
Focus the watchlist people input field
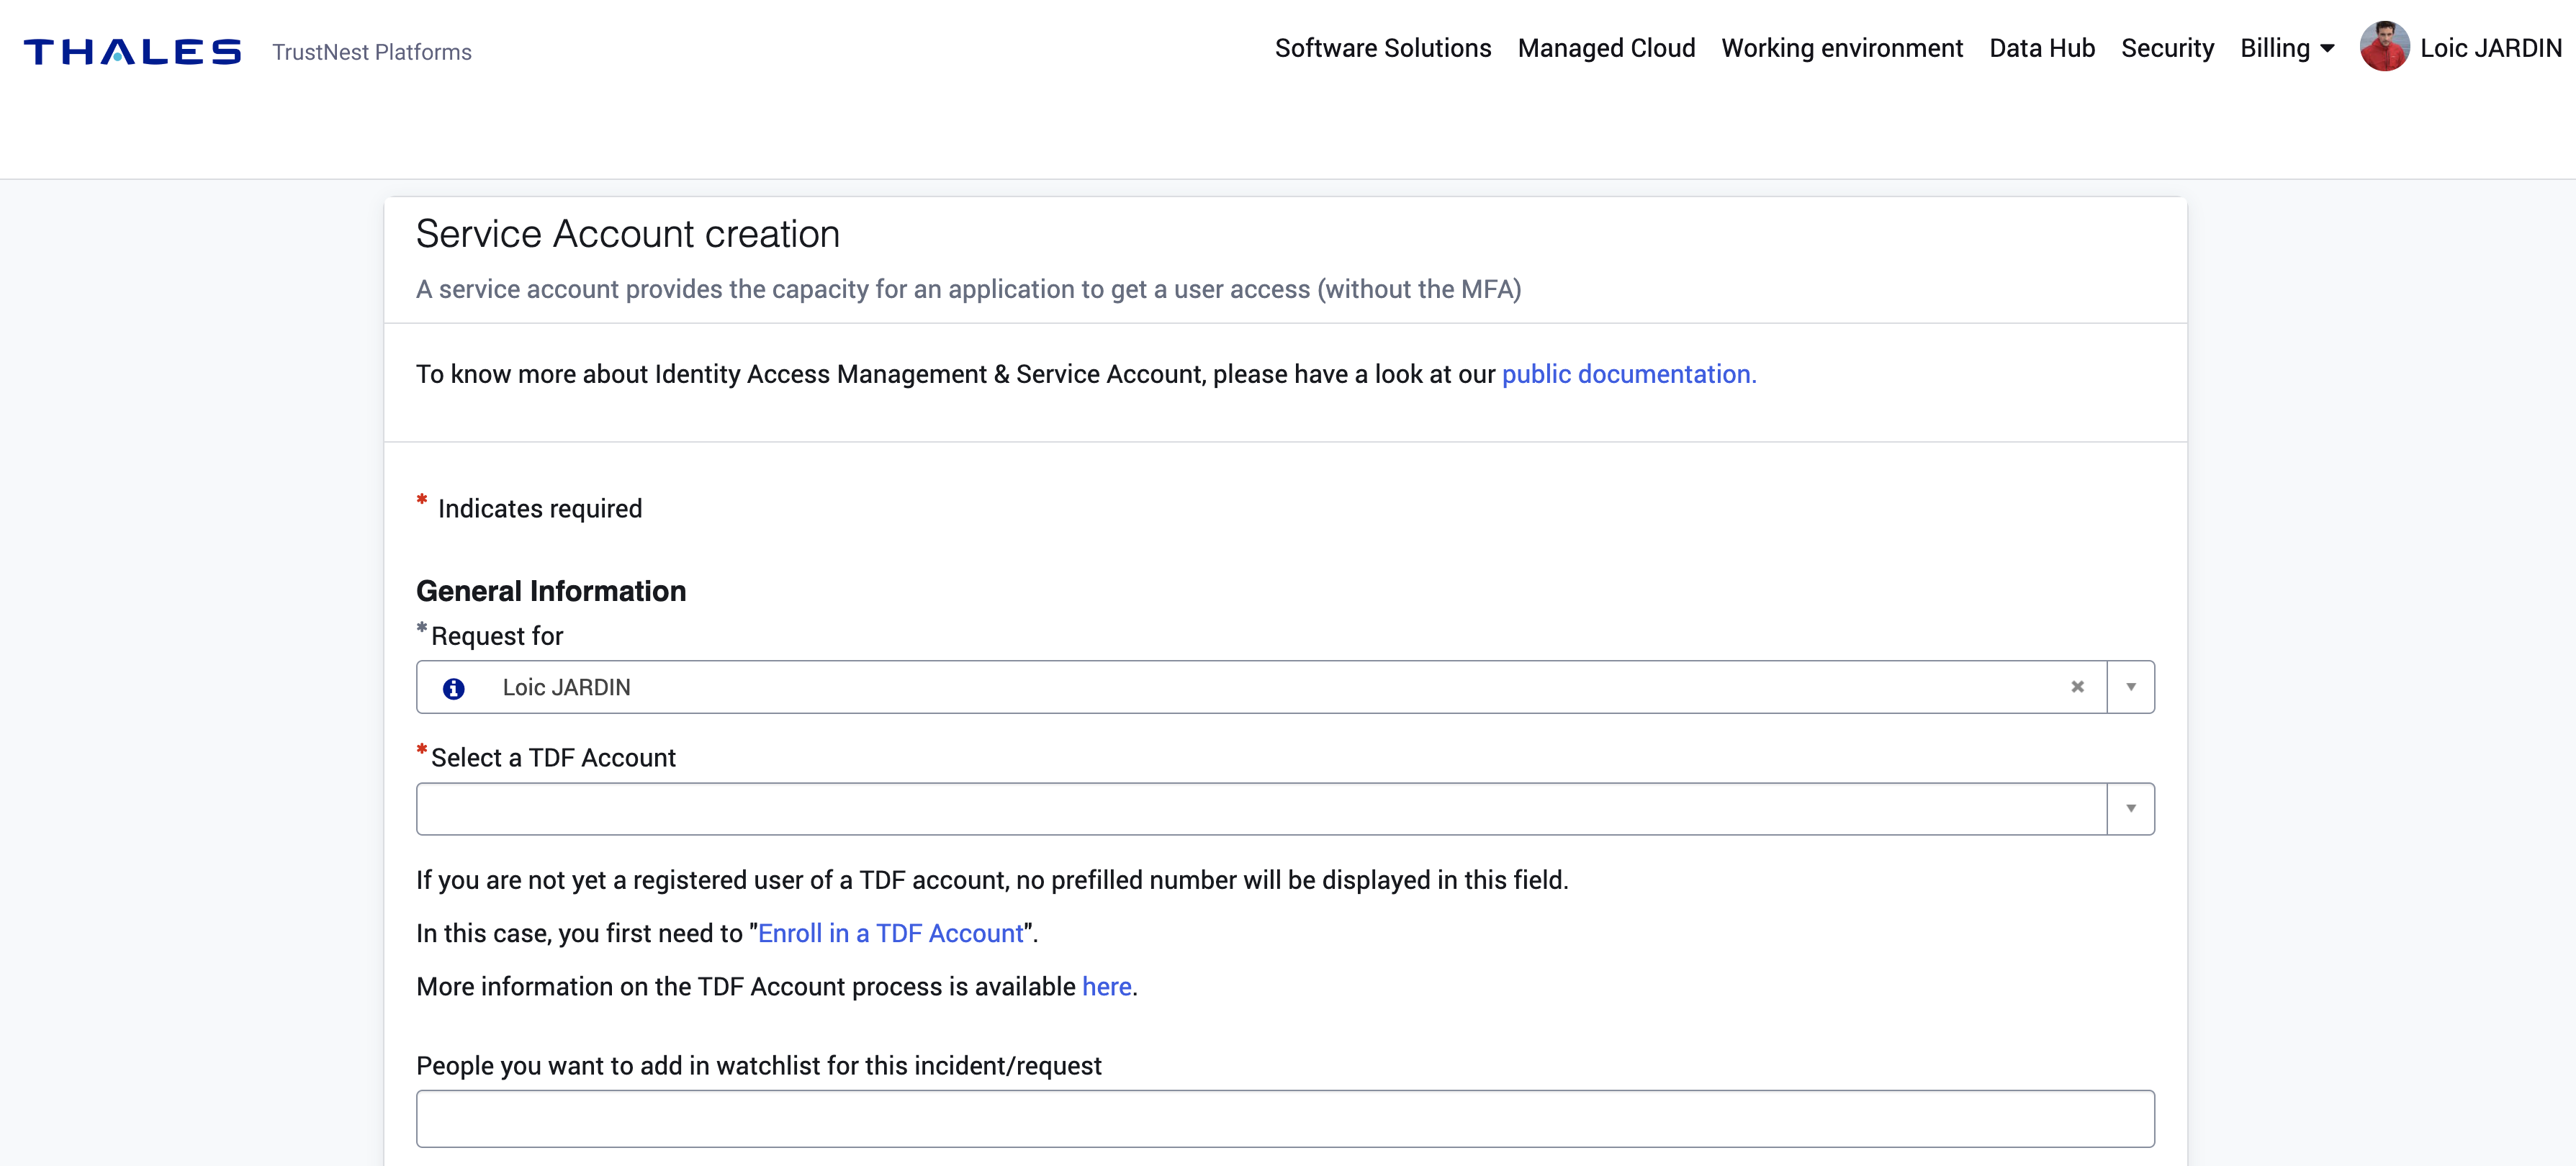1285,1119
